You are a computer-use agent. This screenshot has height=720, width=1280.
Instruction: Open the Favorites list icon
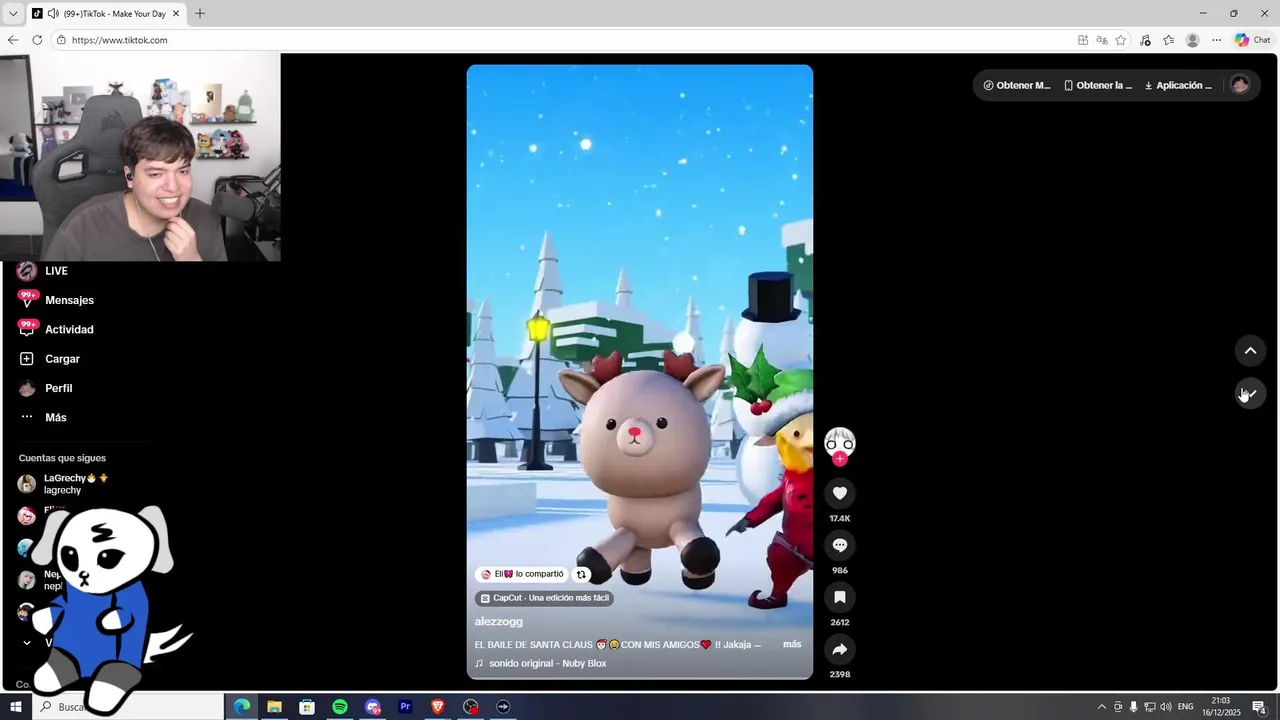pos(1169,40)
